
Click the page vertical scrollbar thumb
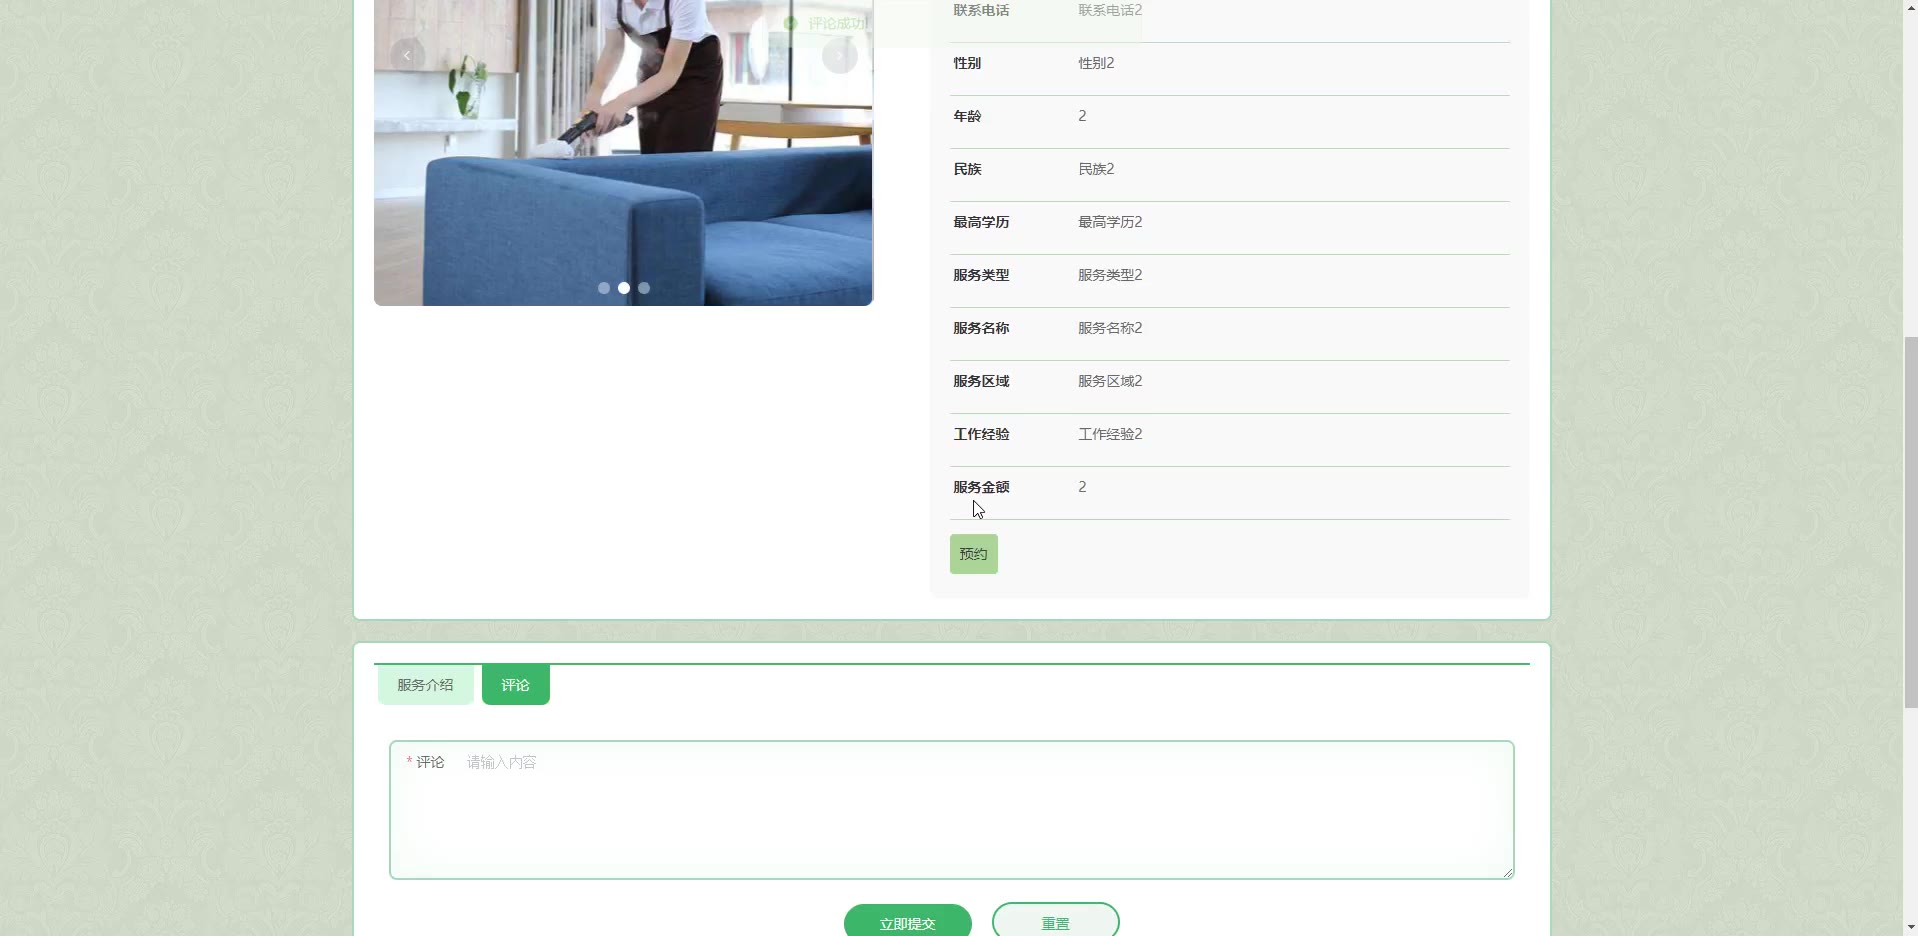(x=1910, y=522)
